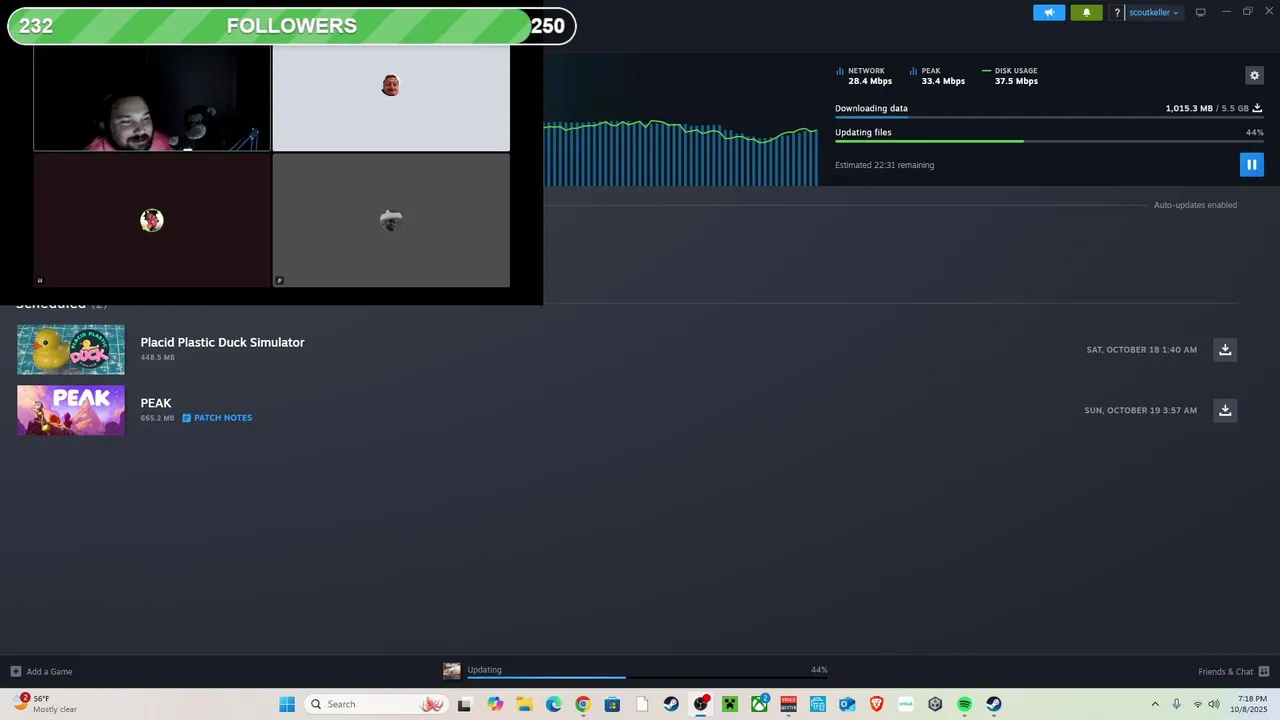Expand the scoutkeller account dropdown

click(1154, 13)
